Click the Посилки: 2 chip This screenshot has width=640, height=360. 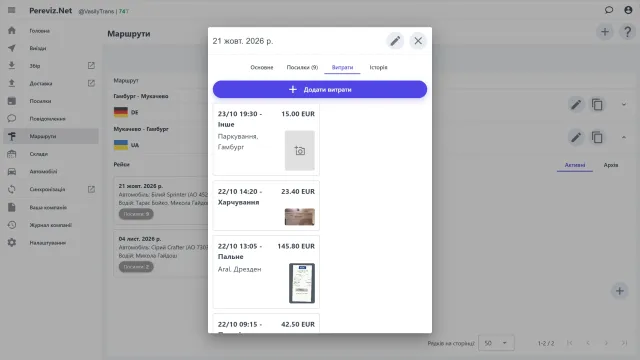pyautogui.click(x=136, y=267)
